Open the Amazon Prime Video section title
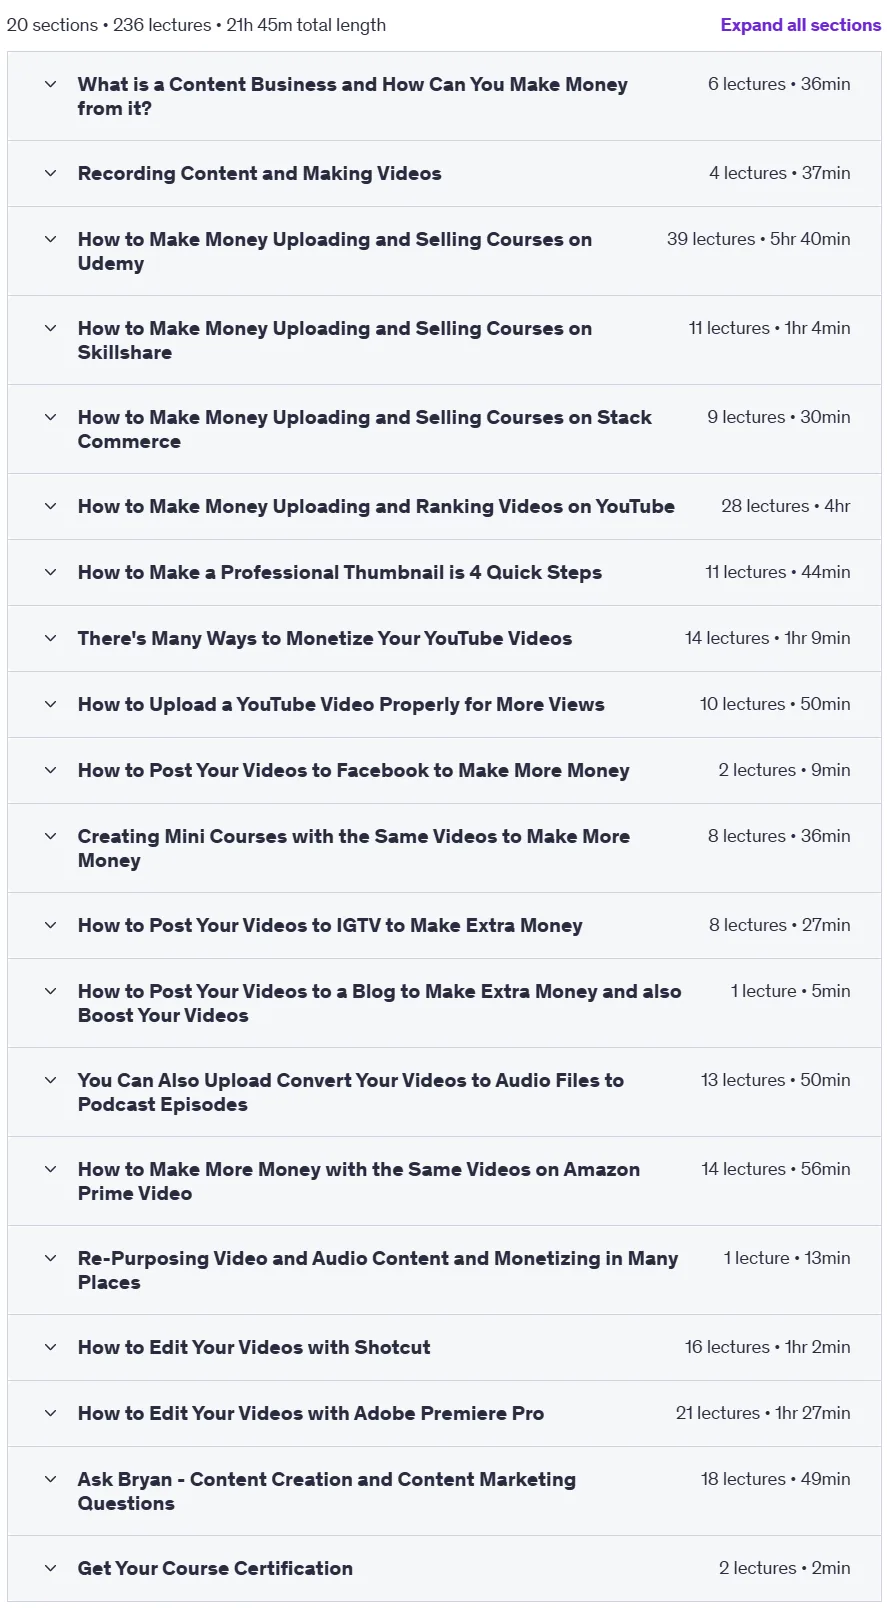 (359, 1181)
